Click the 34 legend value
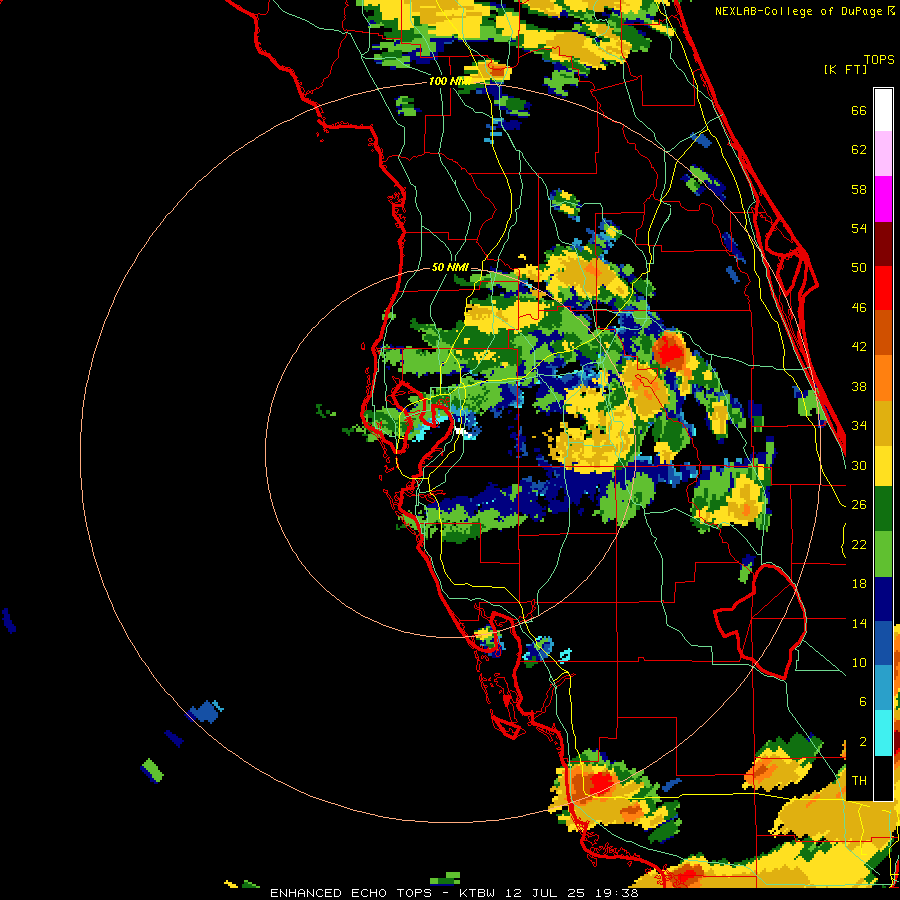Image resolution: width=900 pixels, height=900 pixels. 859,426
